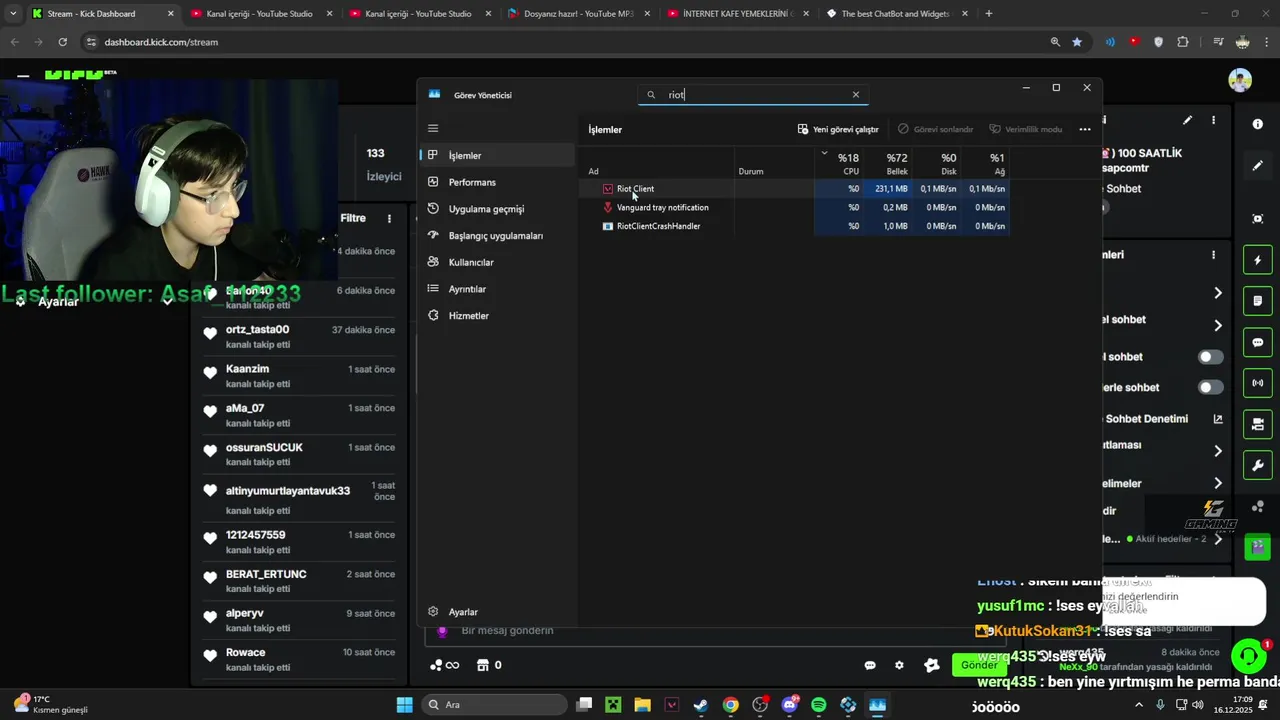Screen dimensions: 1280x720
Task: Open ossuranSUCUK follower entry
Action: pyautogui.click(x=298, y=454)
